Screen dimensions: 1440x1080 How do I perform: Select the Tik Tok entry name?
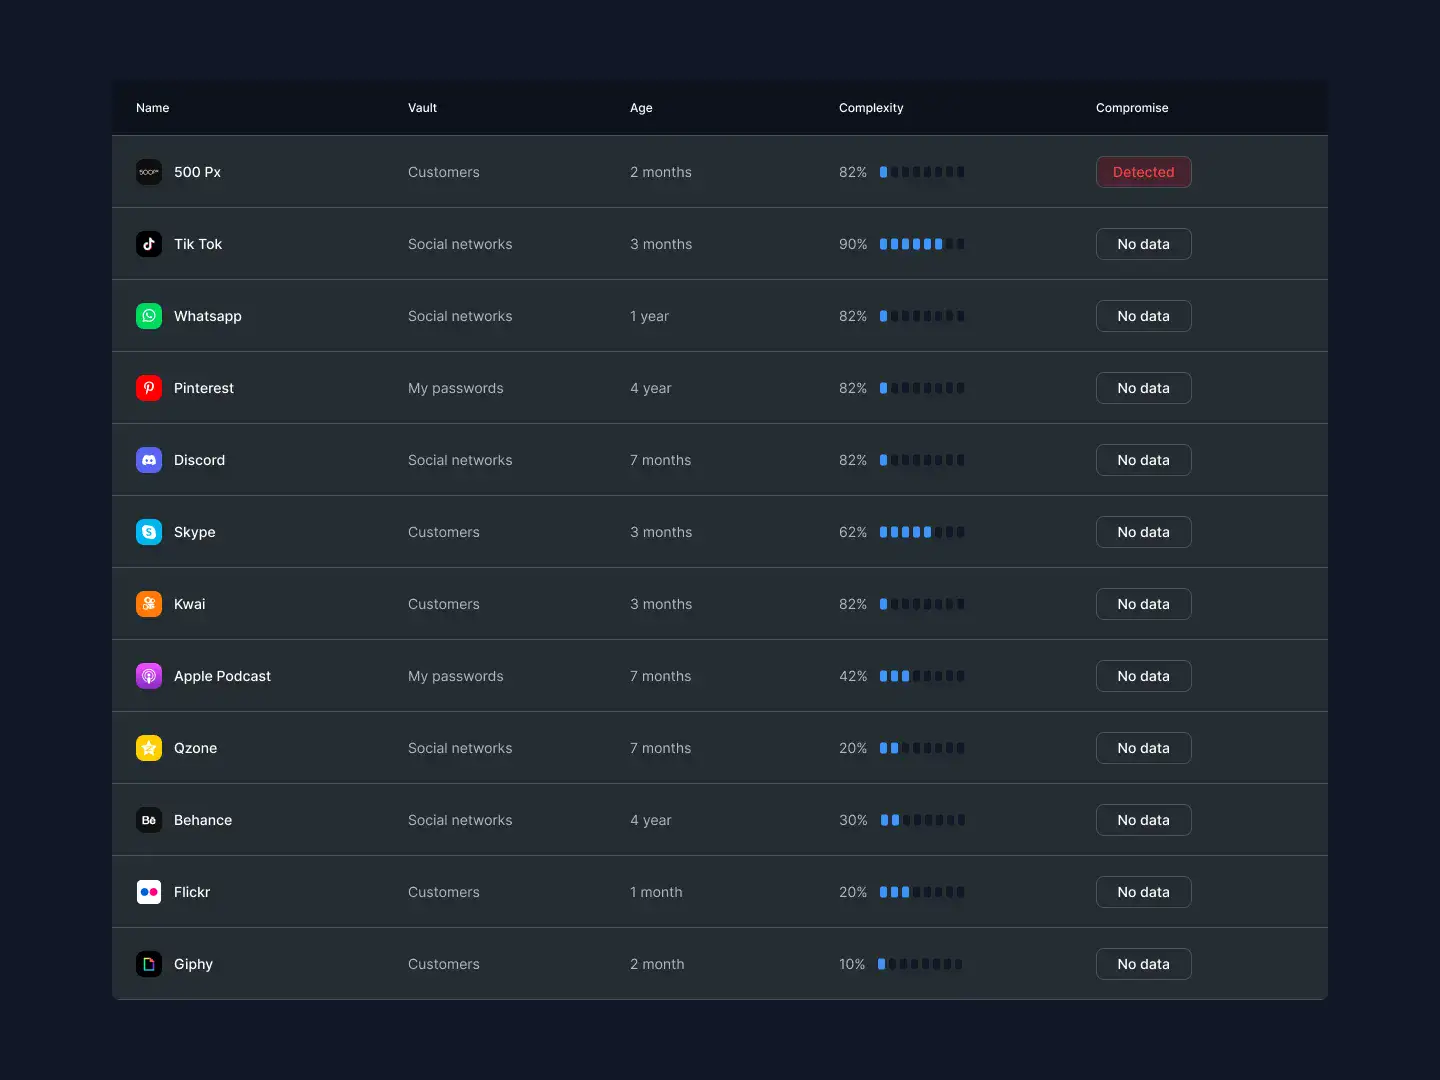click(198, 244)
